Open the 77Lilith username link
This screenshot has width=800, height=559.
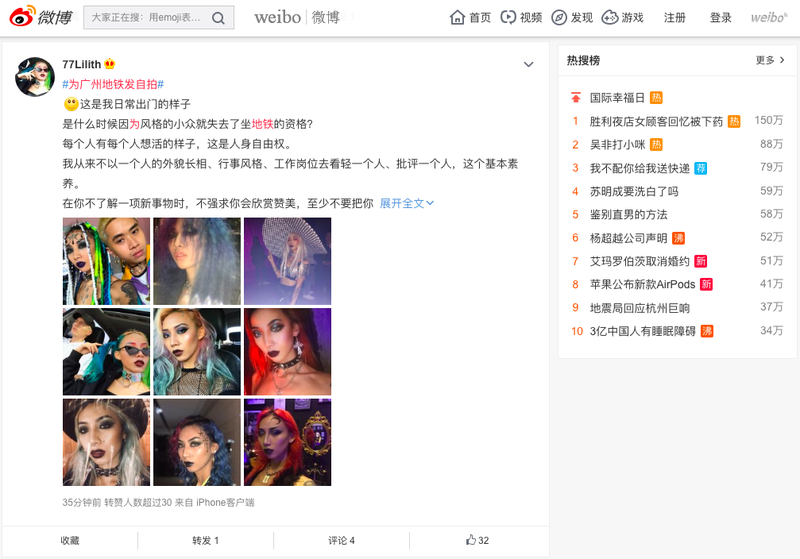(82, 64)
